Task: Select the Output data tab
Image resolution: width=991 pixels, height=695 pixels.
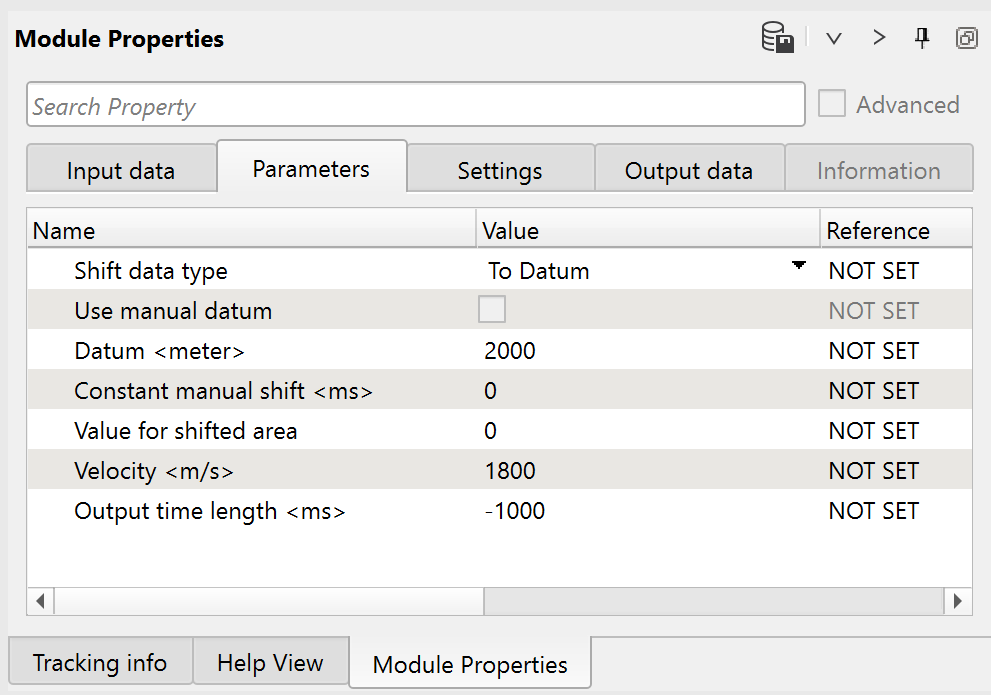Action: point(688,170)
